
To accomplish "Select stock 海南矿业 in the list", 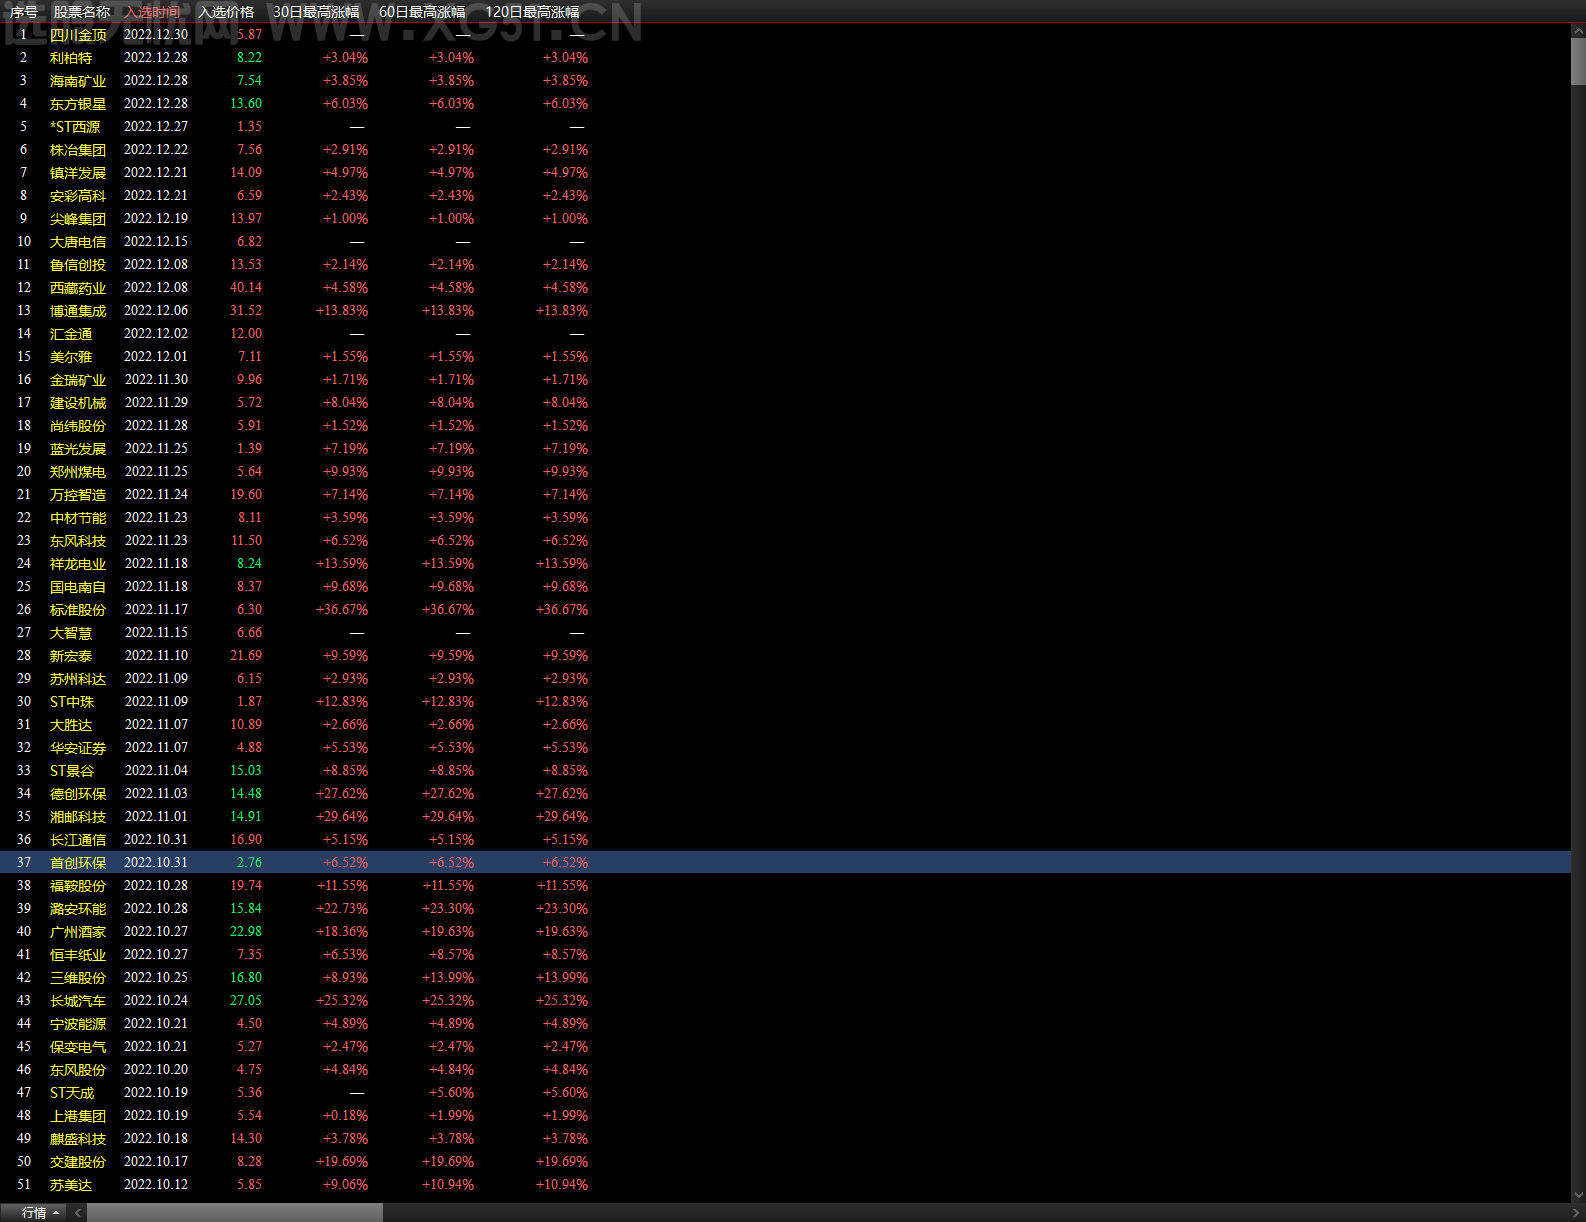I will (x=78, y=81).
